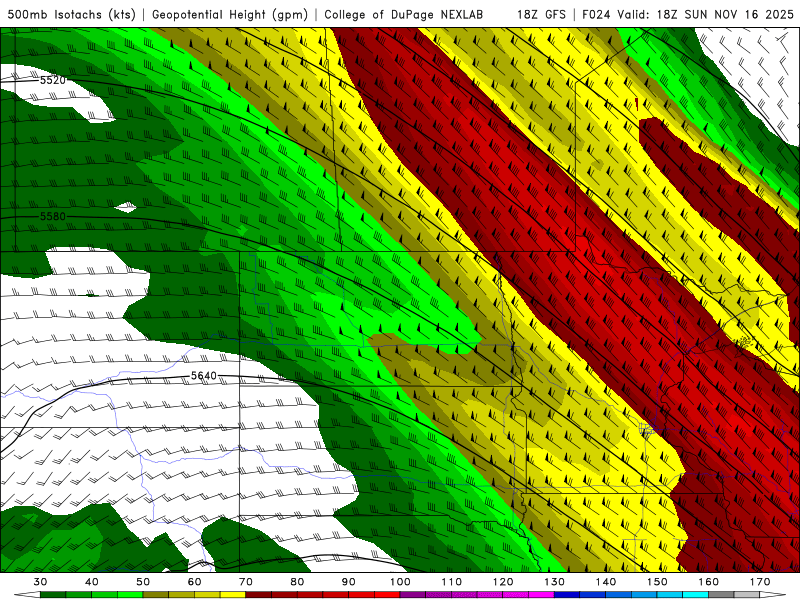Click the 'Geopotential Height (gpm)' title text
The height and width of the screenshot is (600, 800).
230,15
